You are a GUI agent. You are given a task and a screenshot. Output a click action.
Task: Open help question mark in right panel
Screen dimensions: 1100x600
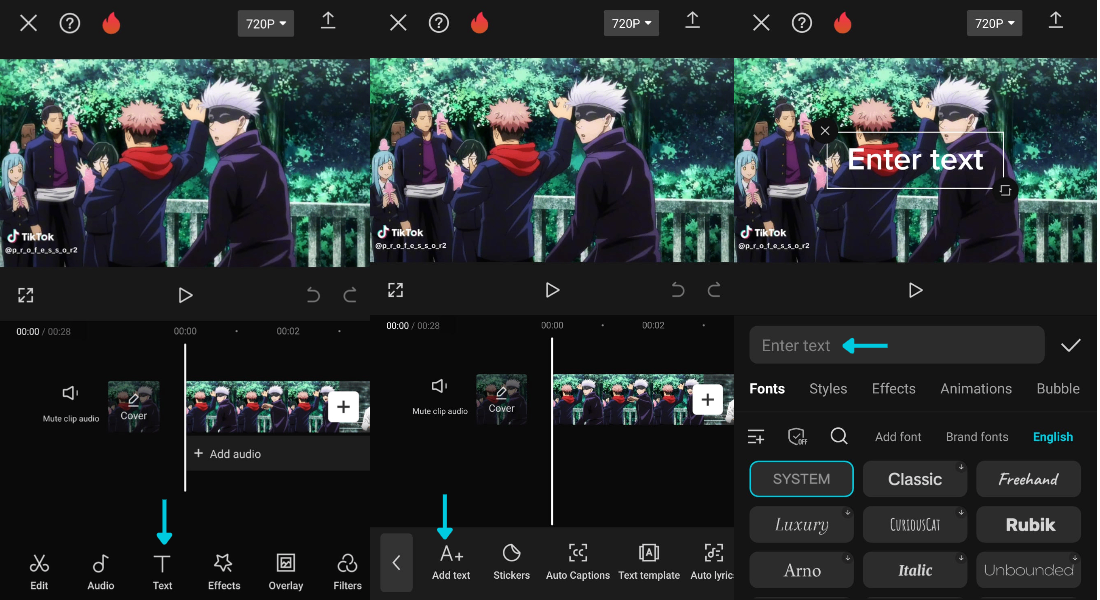click(x=802, y=23)
